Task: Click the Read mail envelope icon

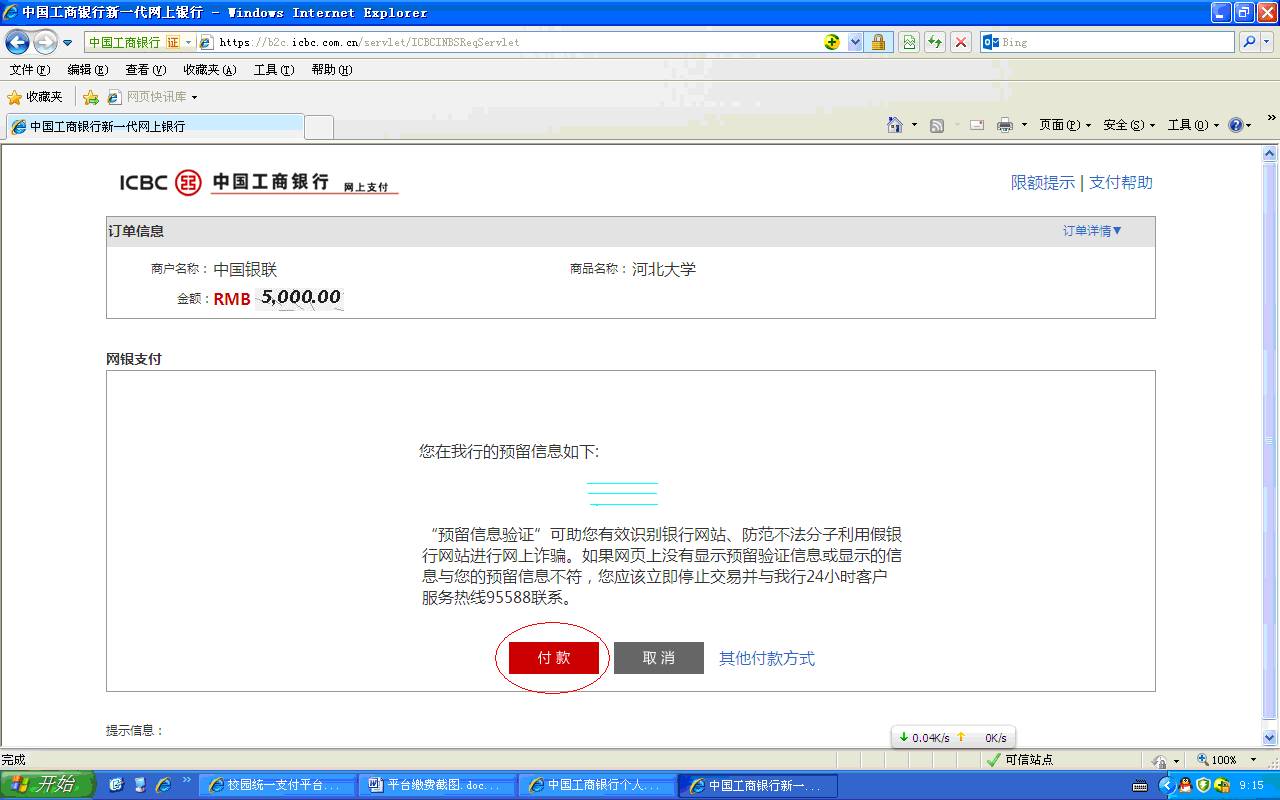Action: [977, 125]
